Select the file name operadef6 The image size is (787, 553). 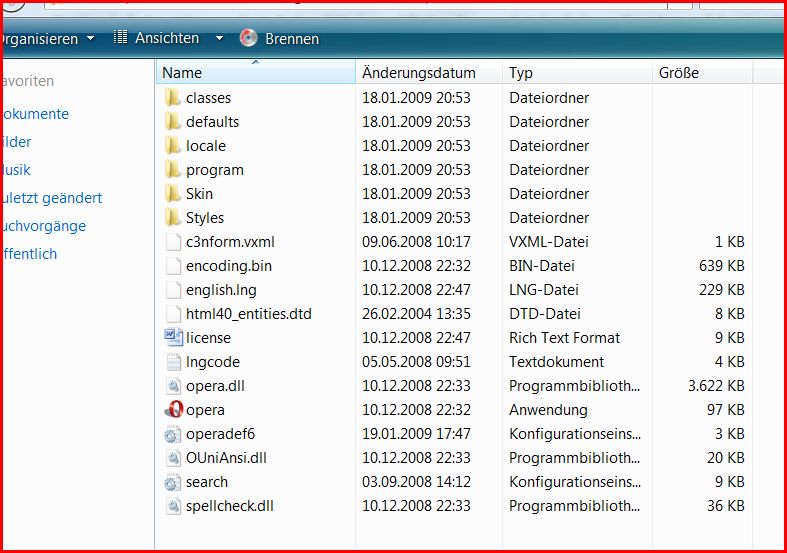tap(220, 434)
